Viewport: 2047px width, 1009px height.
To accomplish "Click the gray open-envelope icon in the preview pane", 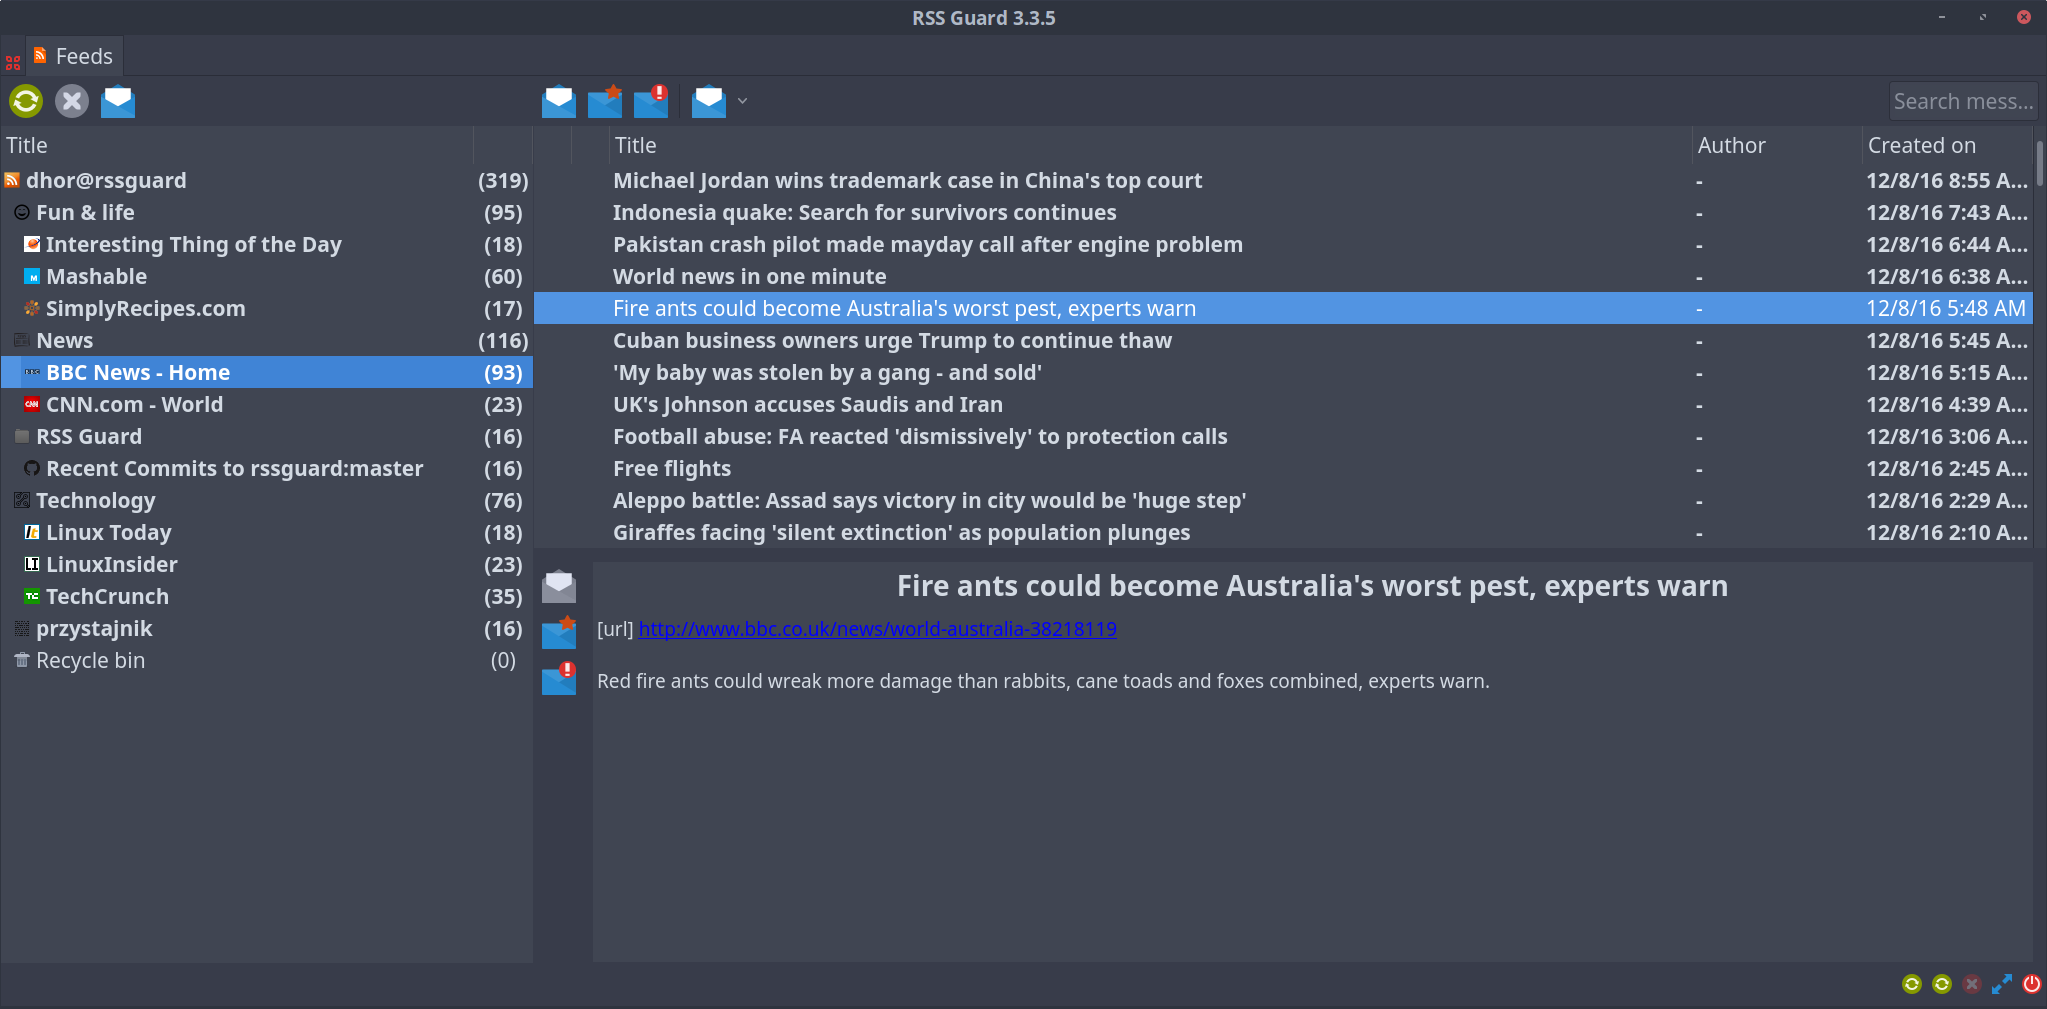I will (x=559, y=586).
